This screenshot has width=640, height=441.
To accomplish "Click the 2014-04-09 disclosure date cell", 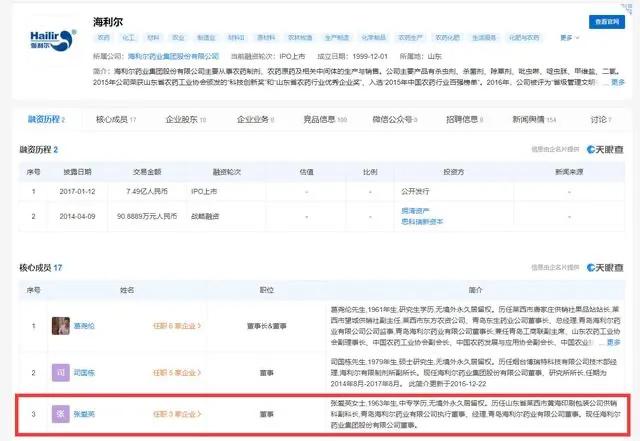I will pos(77,216).
